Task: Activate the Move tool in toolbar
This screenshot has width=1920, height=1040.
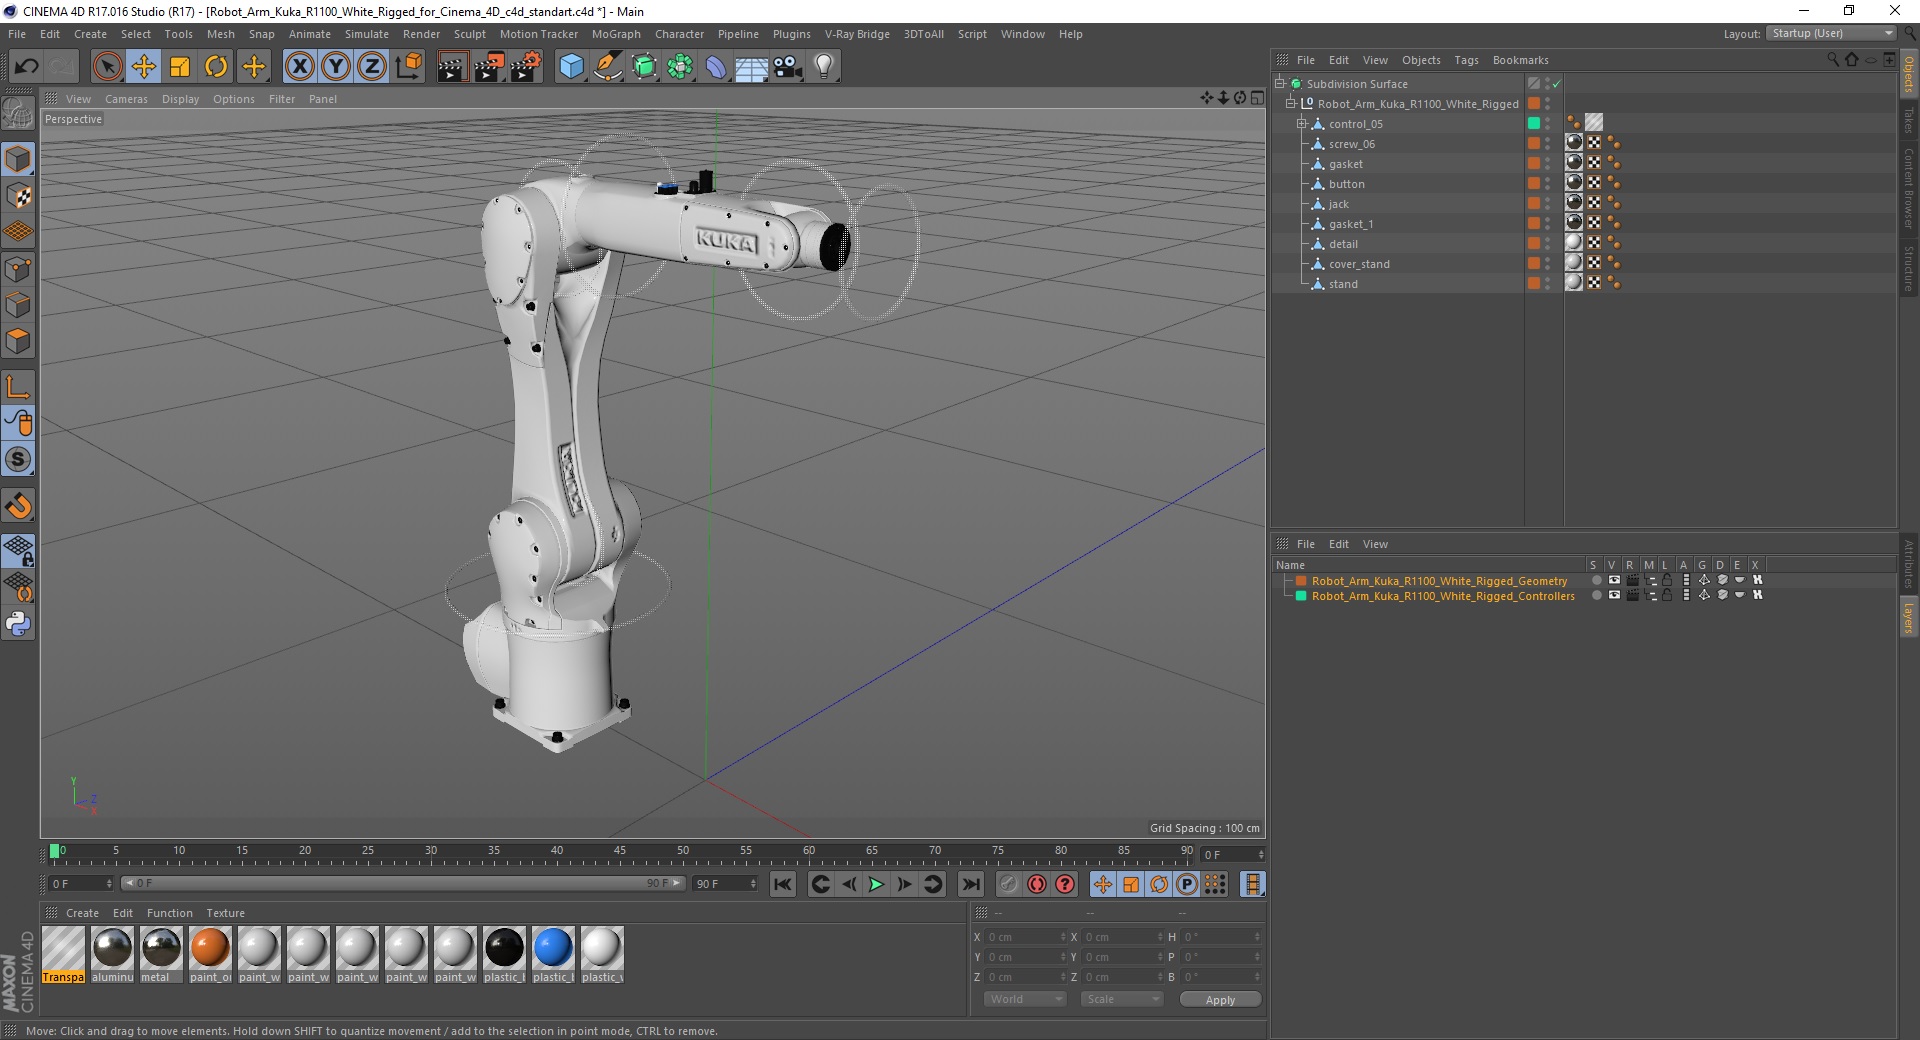Action: tap(144, 67)
